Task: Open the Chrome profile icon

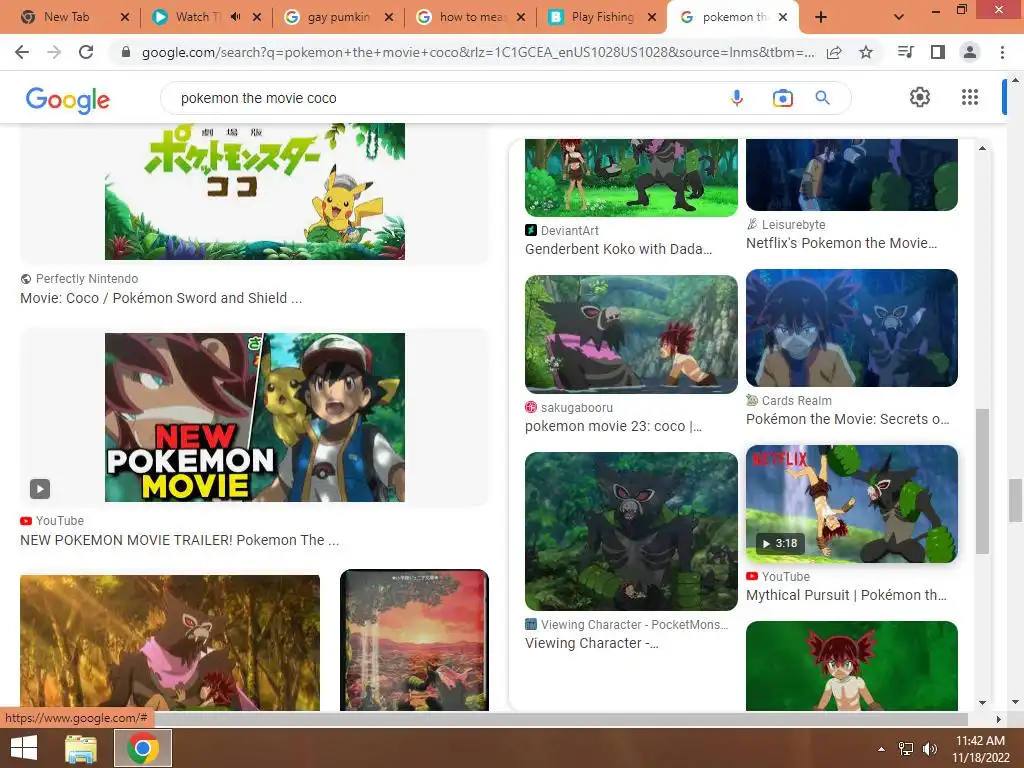Action: [x=970, y=52]
